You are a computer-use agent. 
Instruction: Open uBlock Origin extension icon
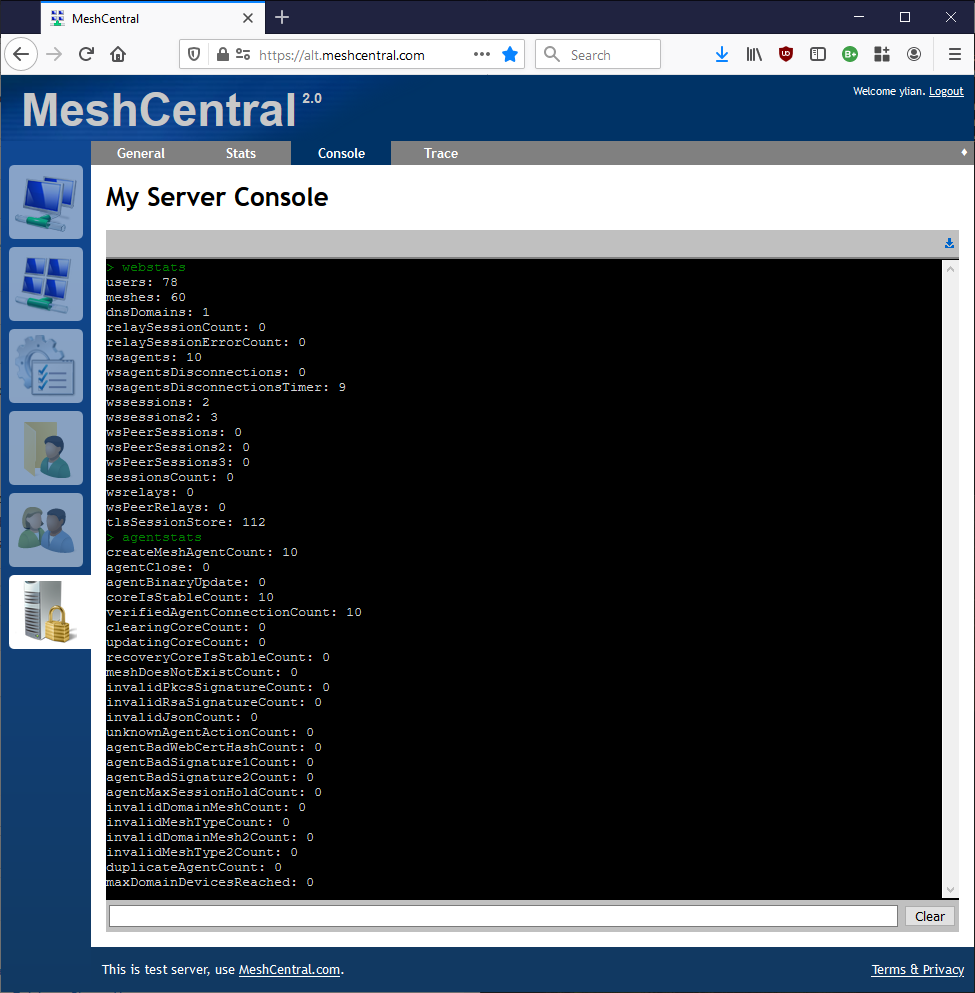(x=786, y=54)
